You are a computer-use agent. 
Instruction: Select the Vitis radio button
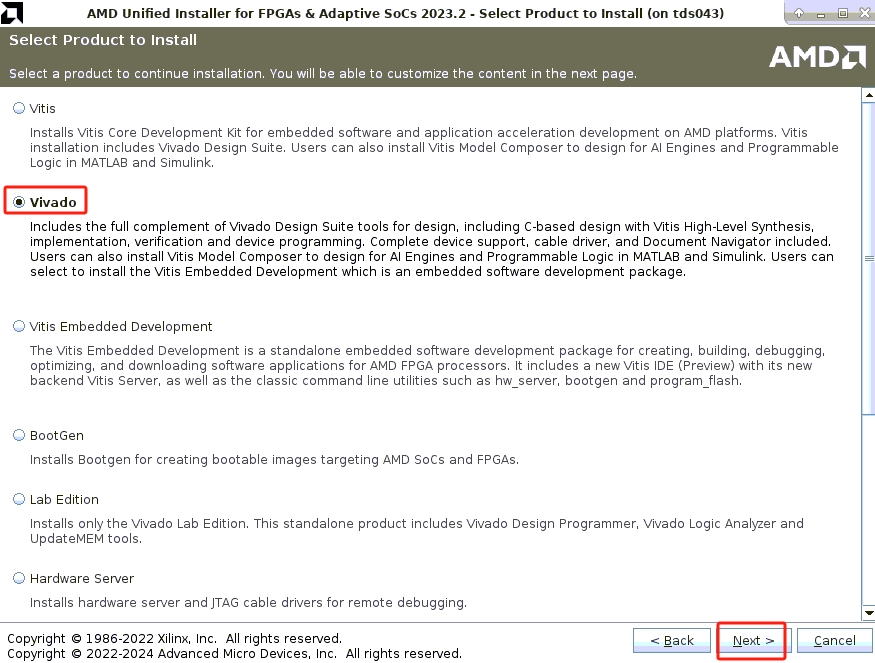click(x=19, y=108)
